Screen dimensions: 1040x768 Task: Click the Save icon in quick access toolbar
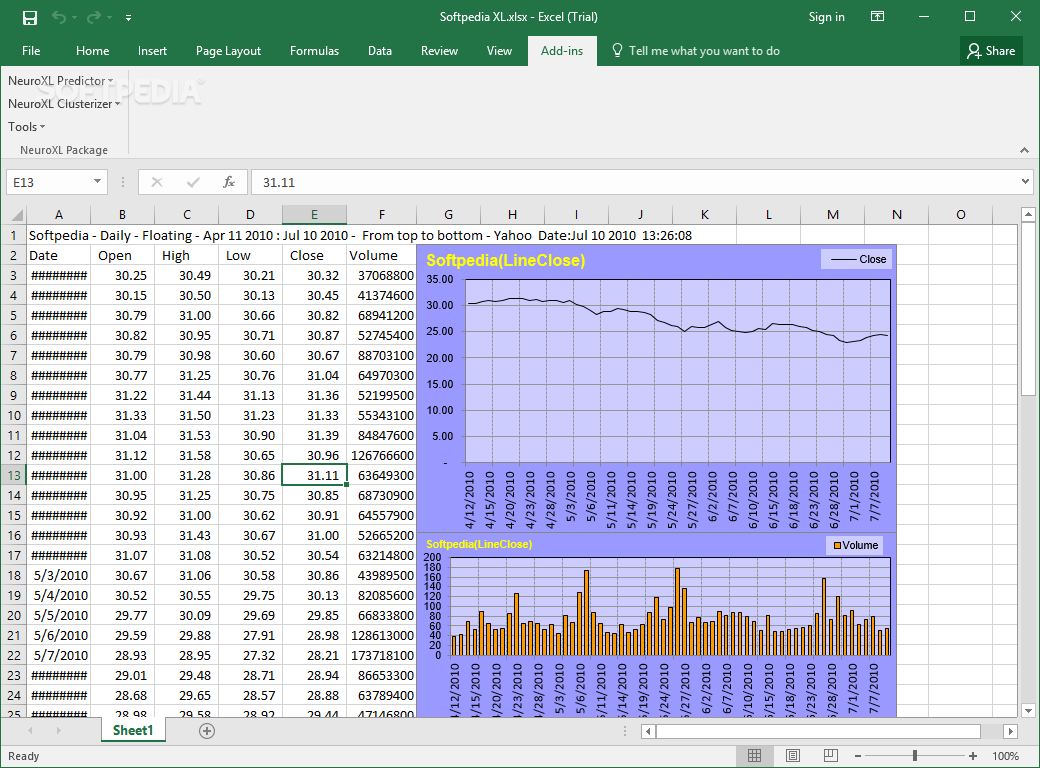pyautogui.click(x=30, y=17)
